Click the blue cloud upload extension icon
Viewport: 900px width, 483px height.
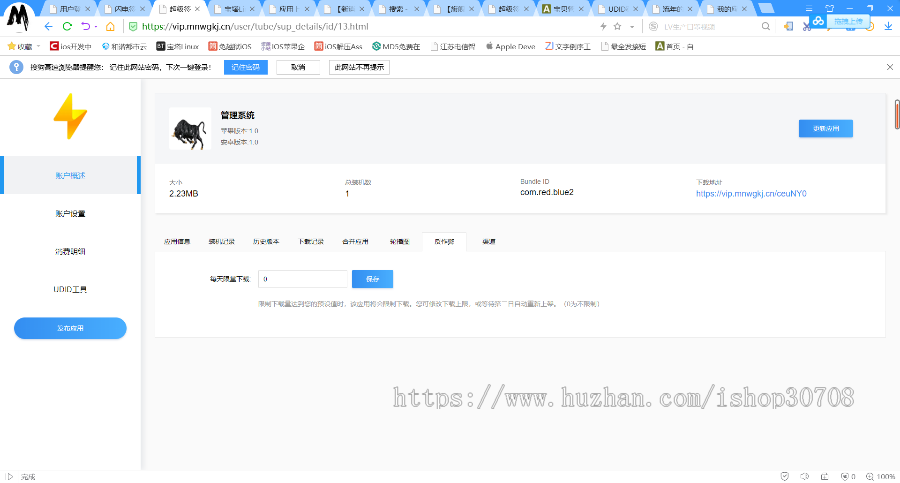coord(818,21)
